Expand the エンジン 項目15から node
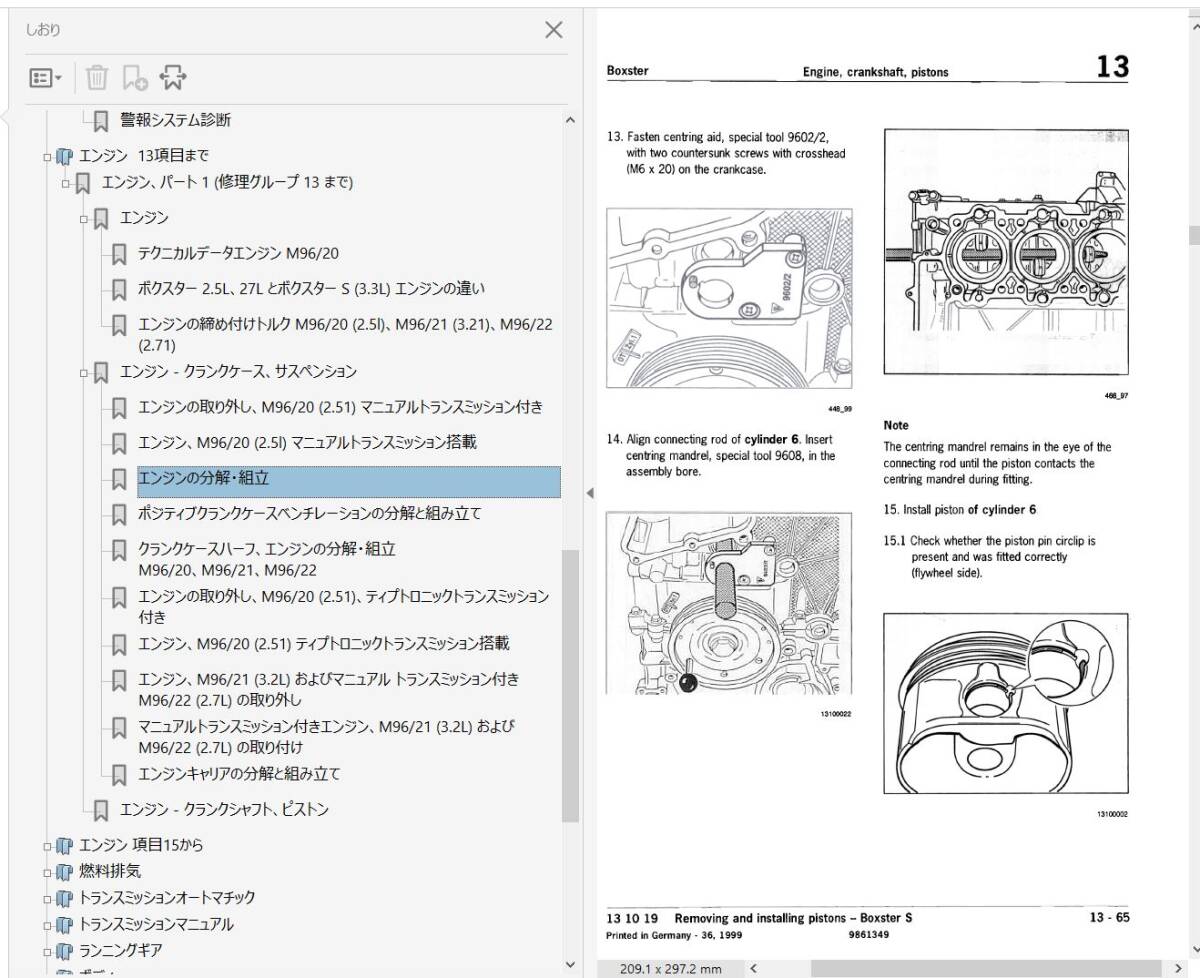 point(47,846)
